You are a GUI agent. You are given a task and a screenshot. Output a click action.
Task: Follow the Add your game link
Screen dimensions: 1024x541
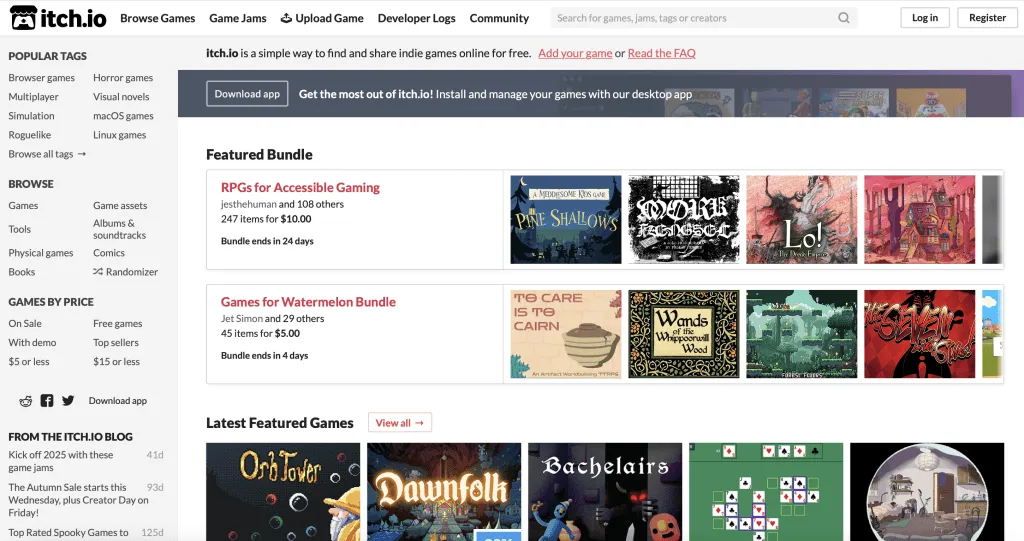pos(575,53)
